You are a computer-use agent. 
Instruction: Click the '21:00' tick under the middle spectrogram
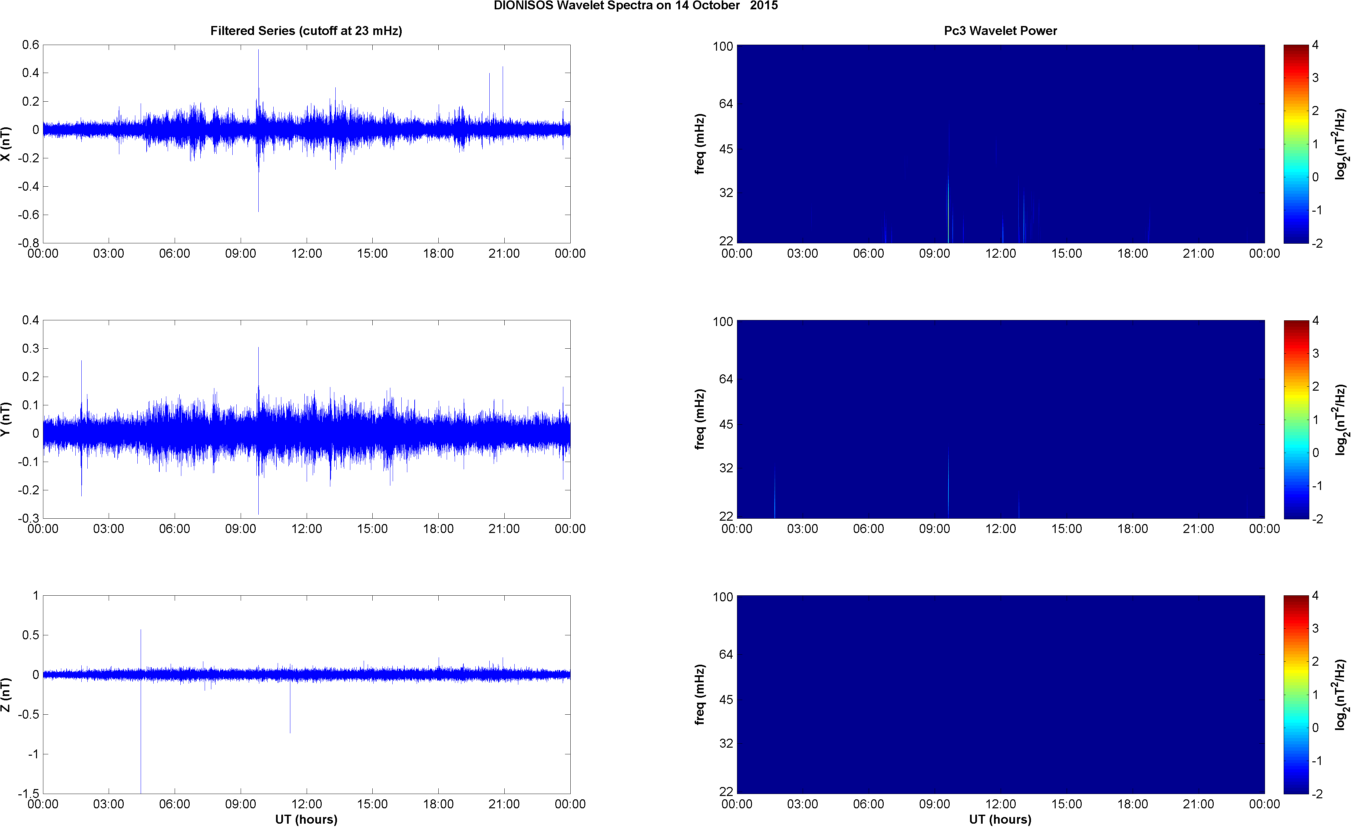1199,529
